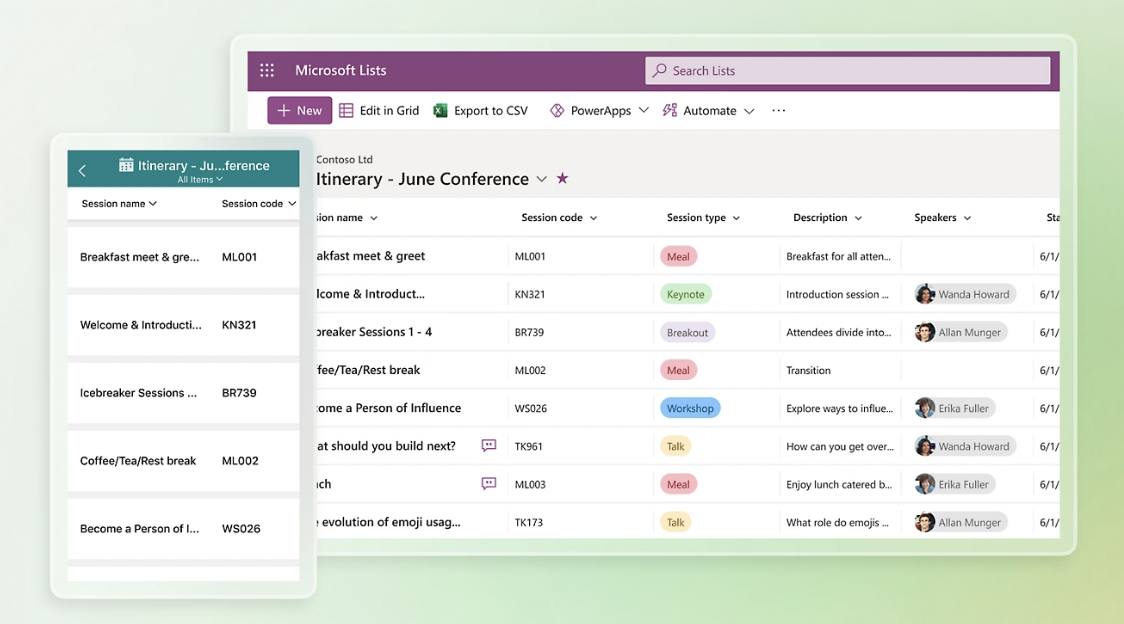This screenshot has width=1124, height=624.
Task: Click the Meal tag in the ML003 row
Action: click(678, 484)
